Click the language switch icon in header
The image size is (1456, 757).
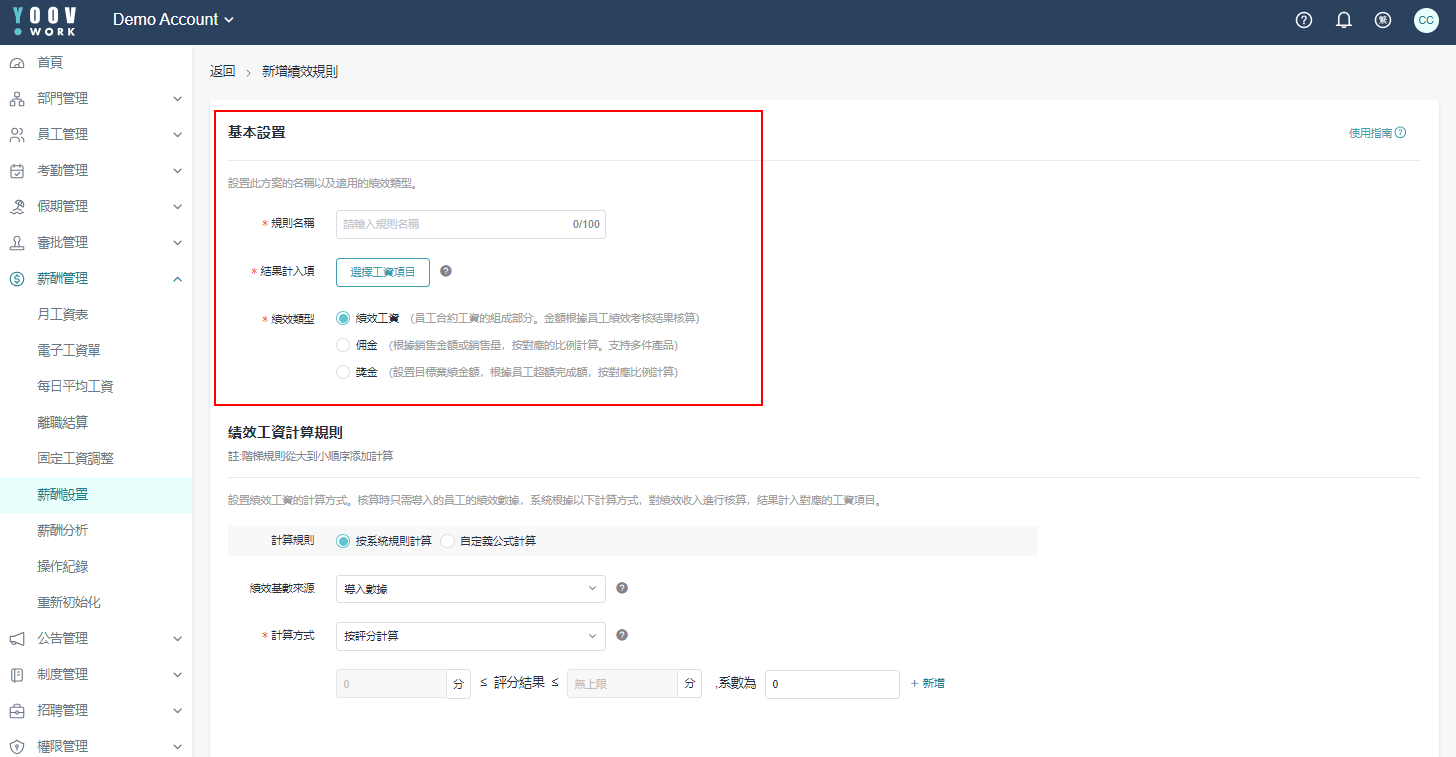coord(1383,20)
